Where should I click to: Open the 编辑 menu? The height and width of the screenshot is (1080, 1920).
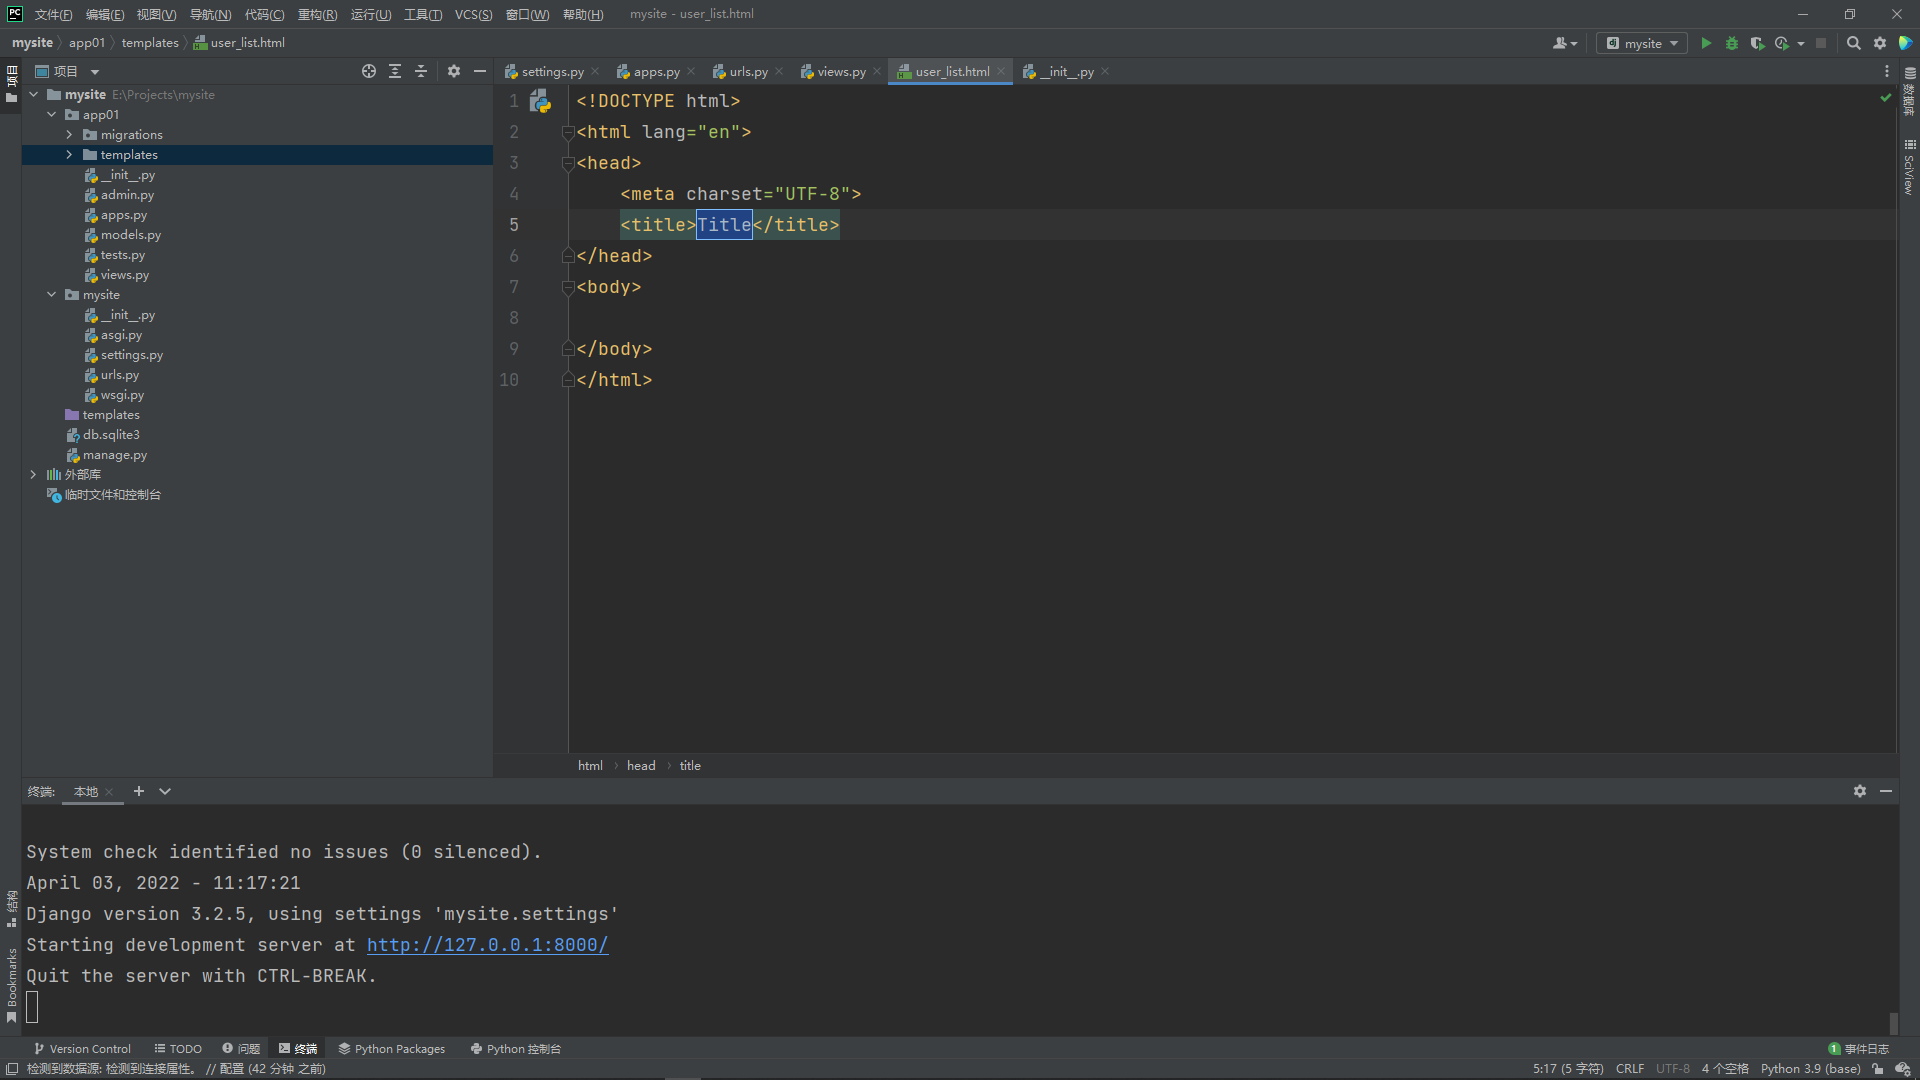tap(105, 14)
